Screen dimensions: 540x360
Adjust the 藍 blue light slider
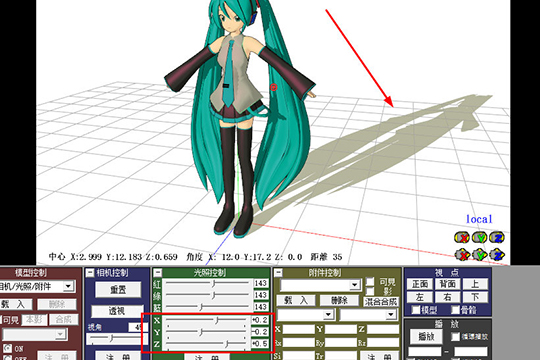[x=207, y=306]
